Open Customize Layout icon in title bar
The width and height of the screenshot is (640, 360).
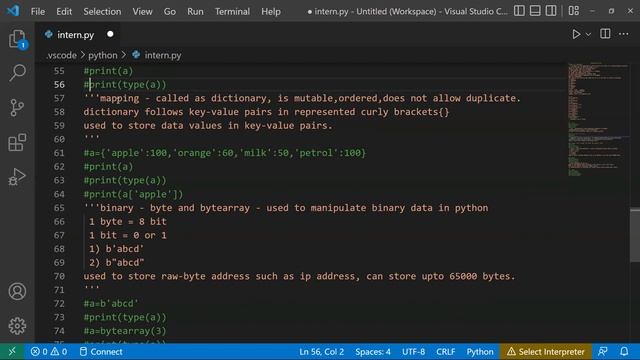(x=573, y=11)
